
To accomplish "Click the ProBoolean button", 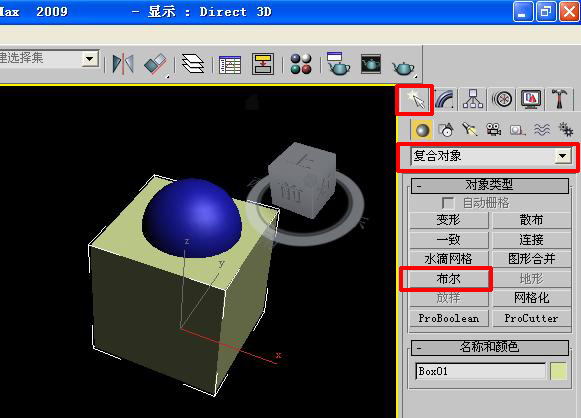I will click(449, 318).
